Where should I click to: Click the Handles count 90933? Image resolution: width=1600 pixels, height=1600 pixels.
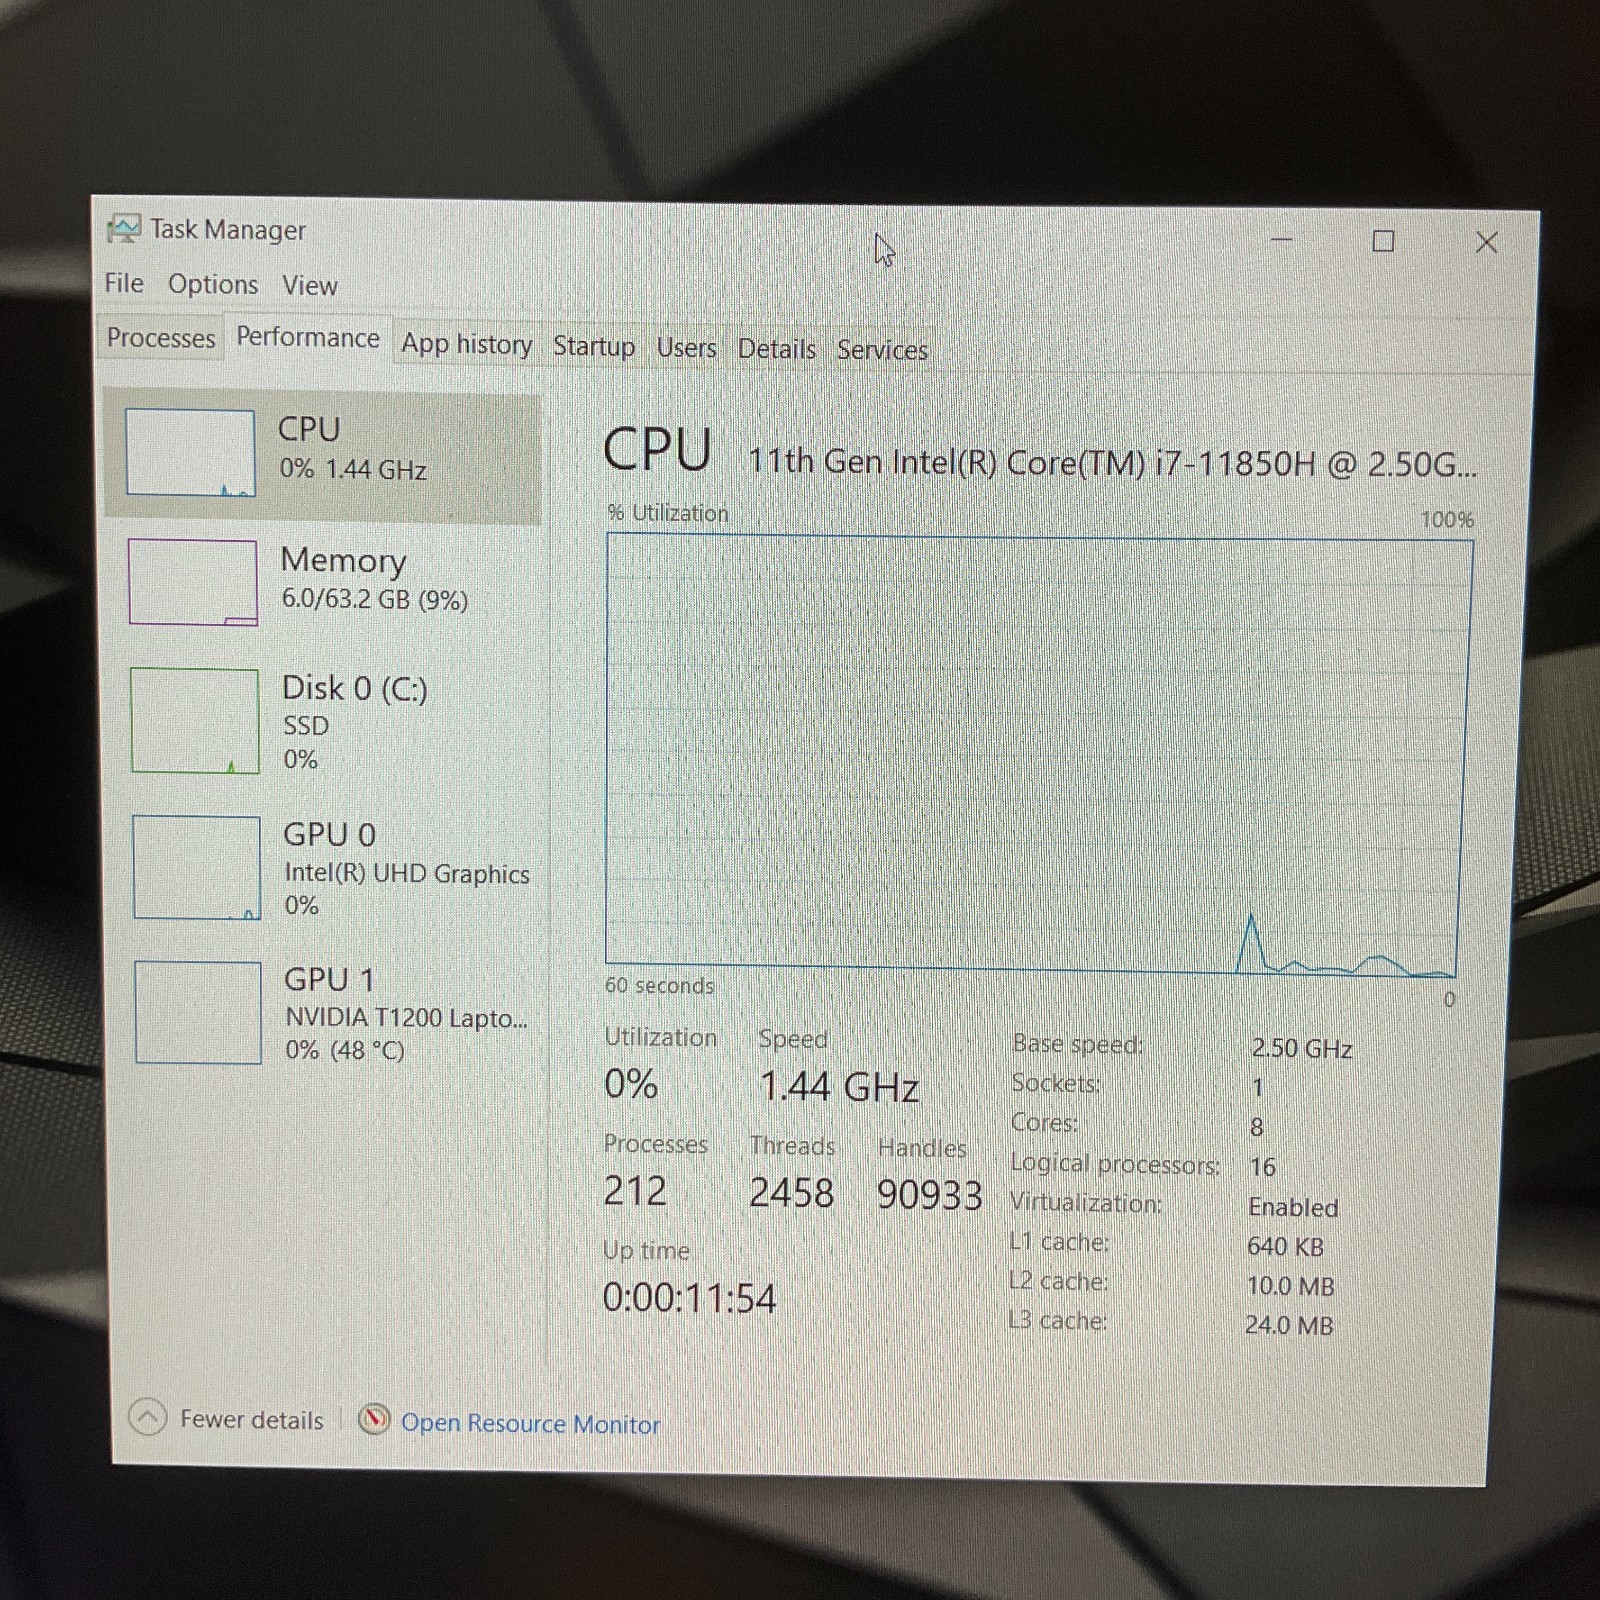pyautogui.click(x=929, y=1195)
